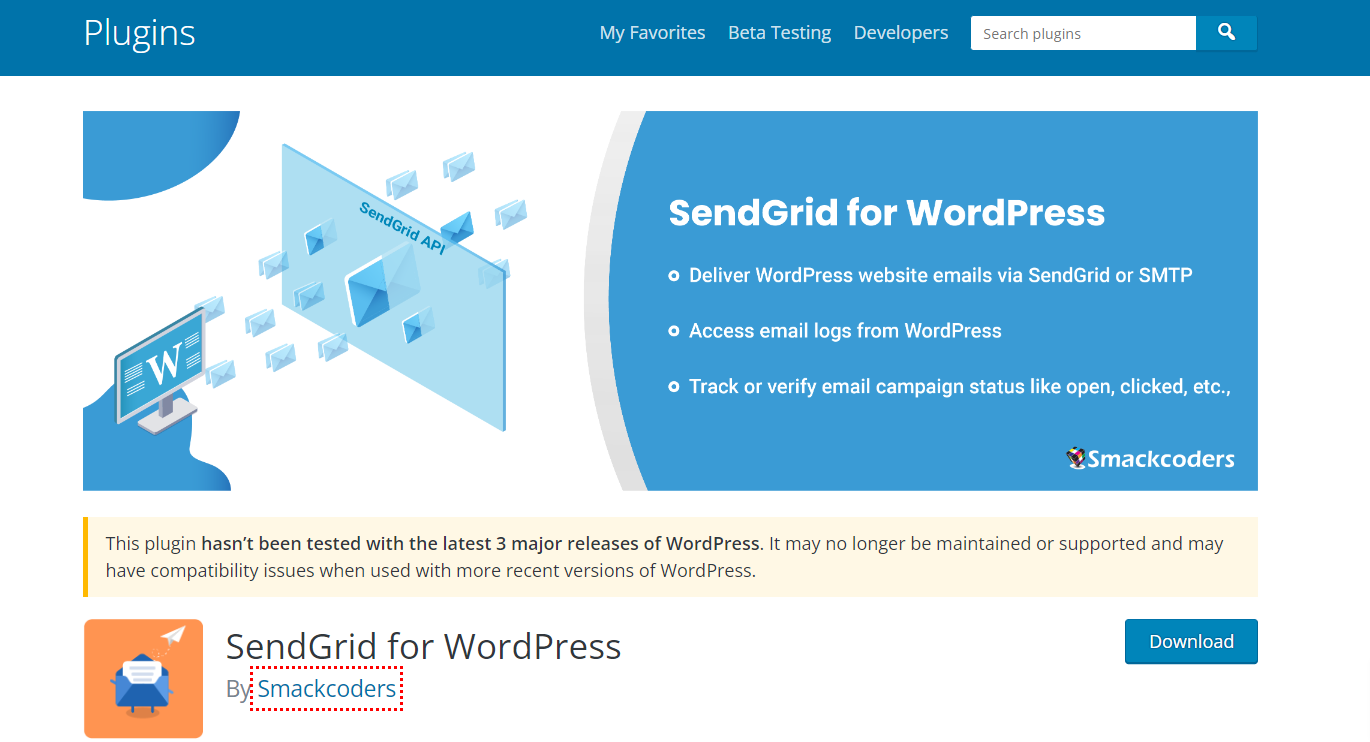Open the Developers menu link
Viewport: 1370px width, 742px height.
(x=901, y=33)
